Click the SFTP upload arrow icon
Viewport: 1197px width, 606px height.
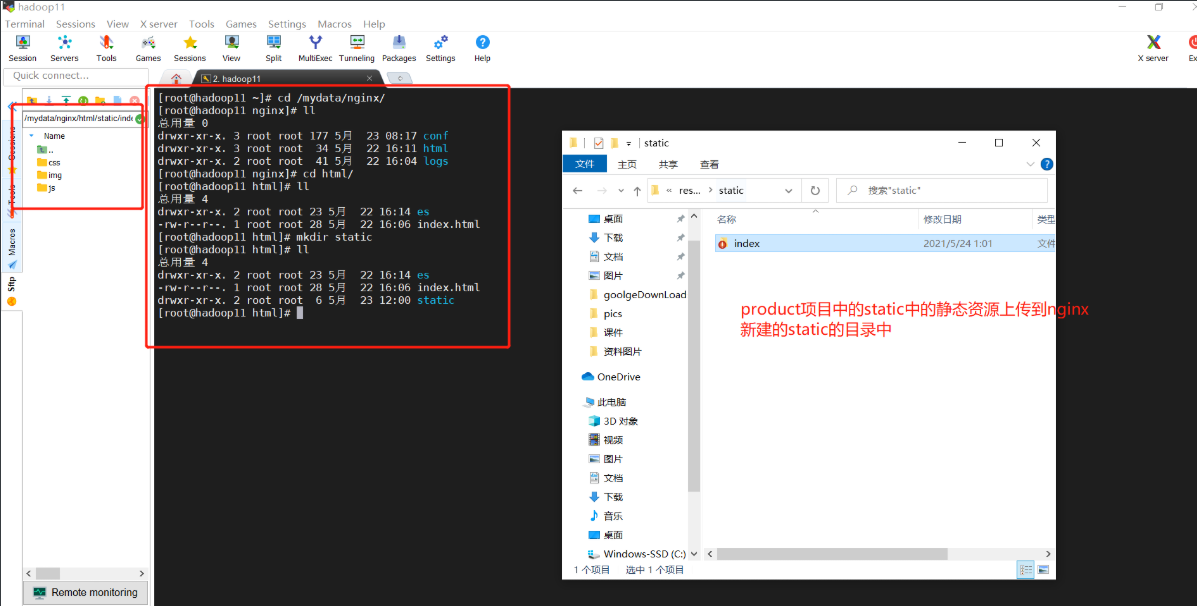[x=66, y=100]
